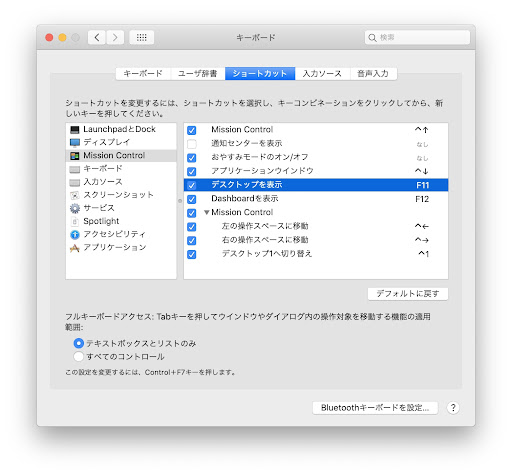
Task: Select Mission Control category in sidebar
Action: pyautogui.click(x=121, y=156)
